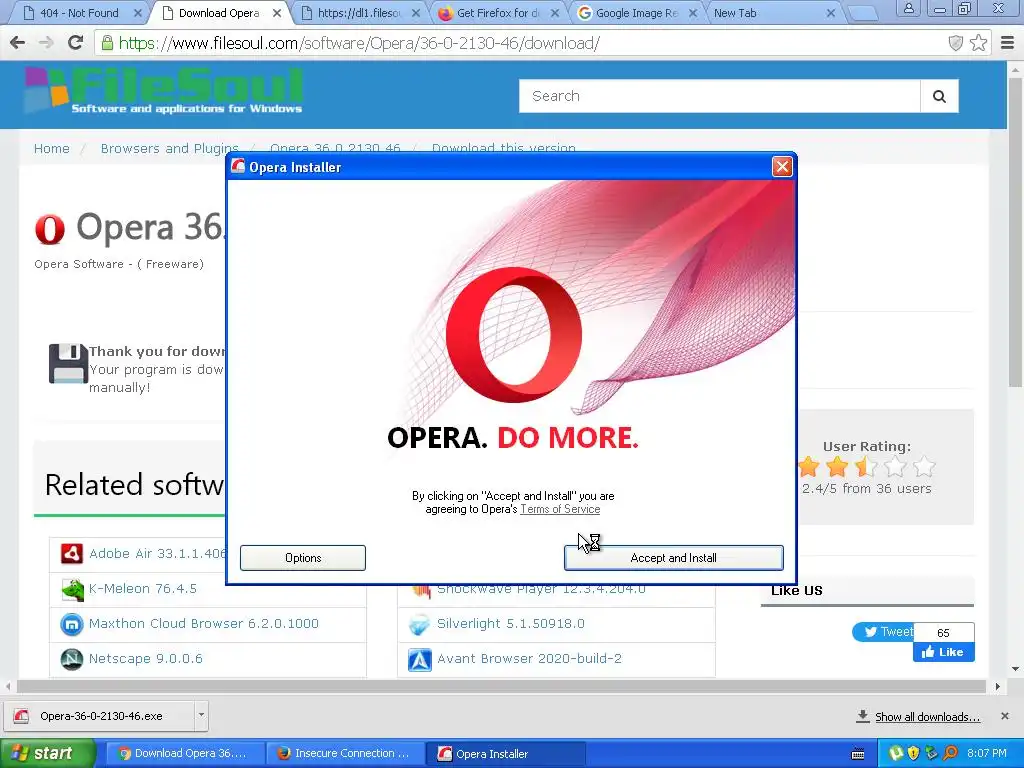This screenshot has height=768, width=1024.
Task: Click the Facebook Like button
Action: (x=943, y=652)
